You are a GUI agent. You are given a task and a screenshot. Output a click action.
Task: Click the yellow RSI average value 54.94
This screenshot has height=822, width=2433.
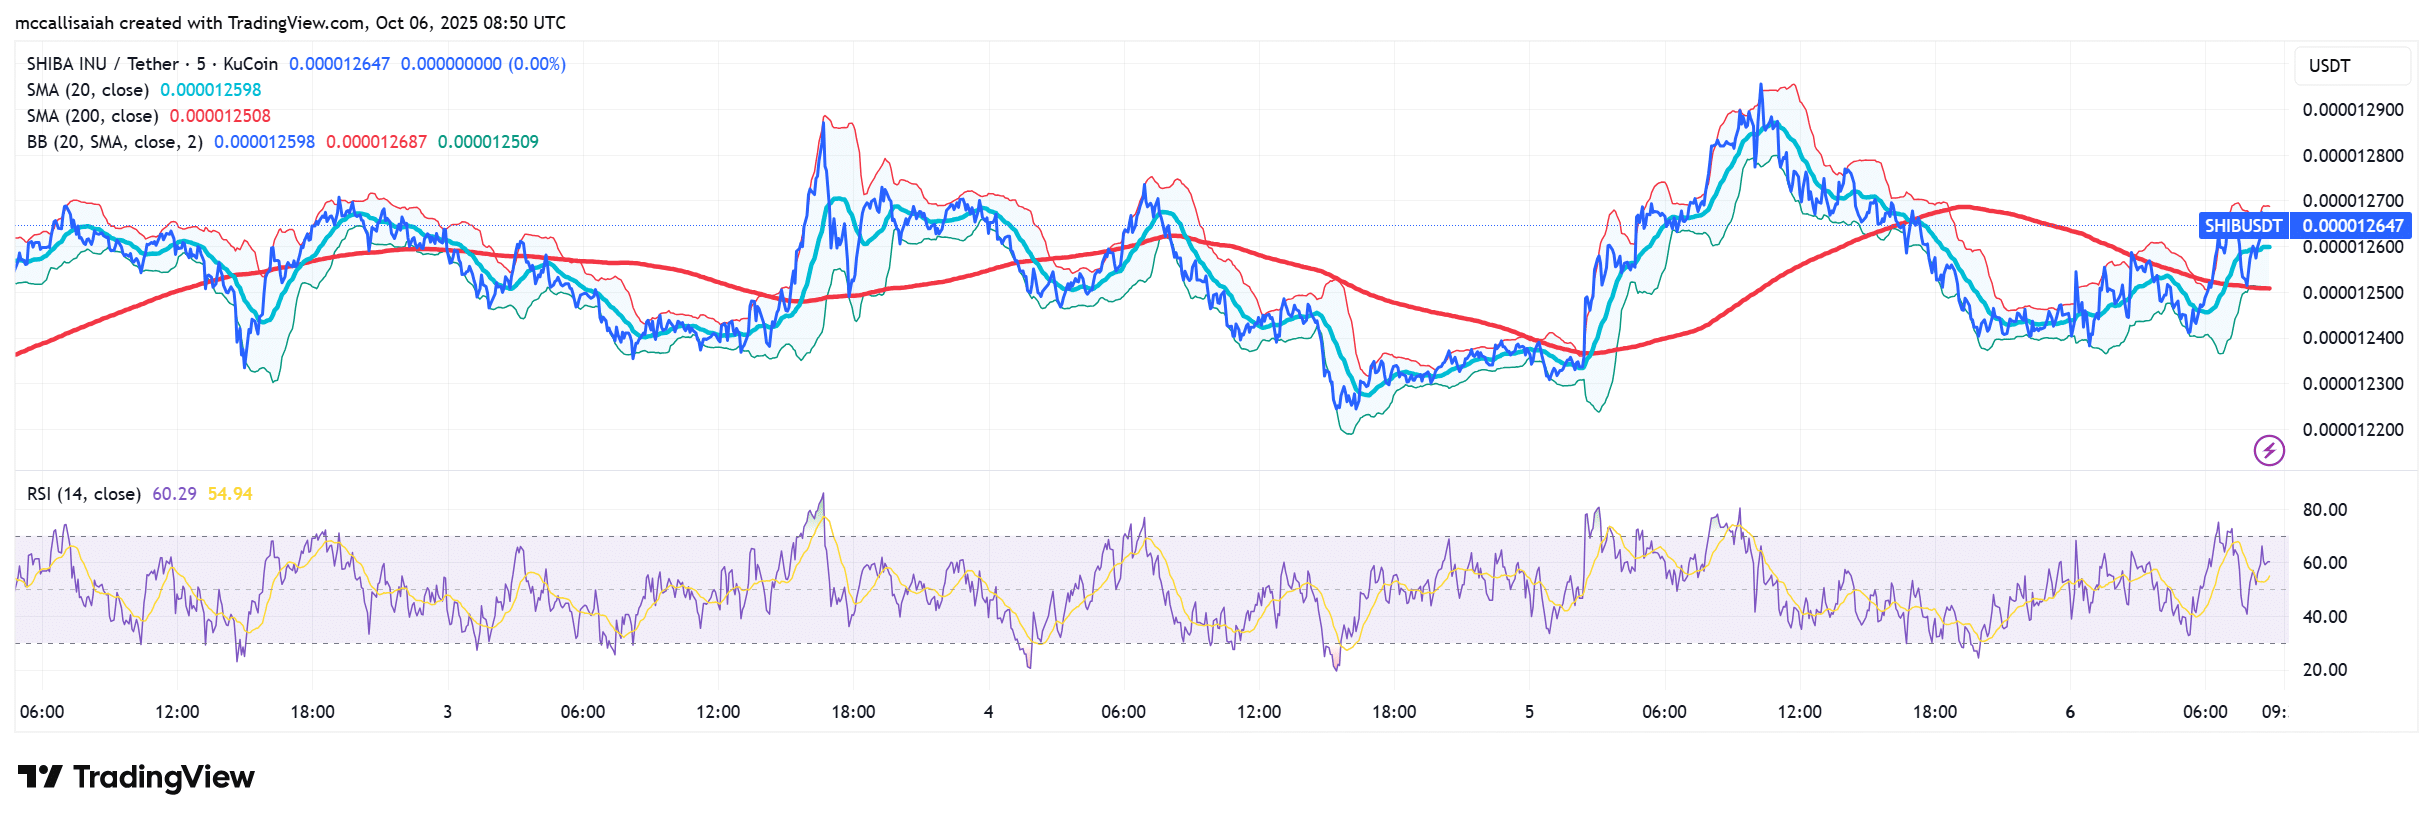230,494
